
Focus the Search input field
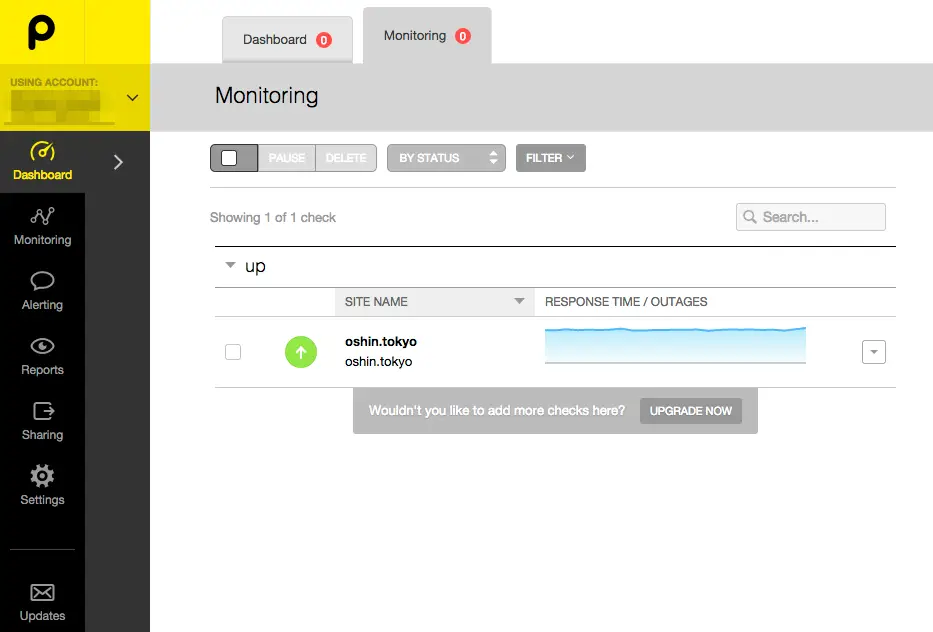click(x=820, y=217)
